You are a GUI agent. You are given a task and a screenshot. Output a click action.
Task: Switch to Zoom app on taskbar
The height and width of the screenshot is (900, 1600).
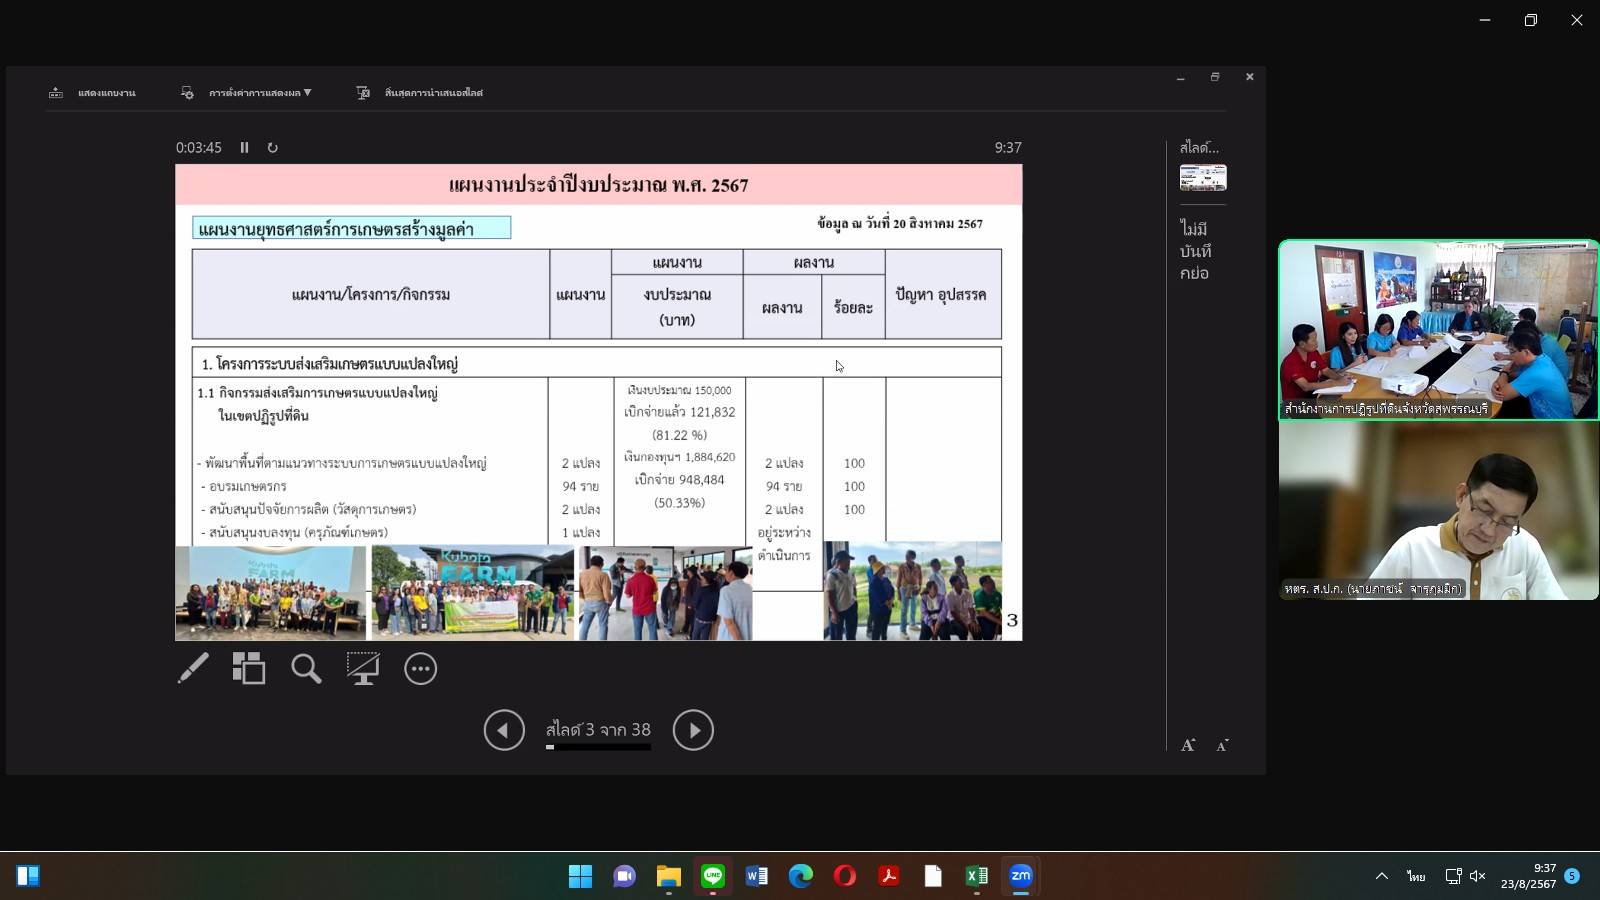1020,876
